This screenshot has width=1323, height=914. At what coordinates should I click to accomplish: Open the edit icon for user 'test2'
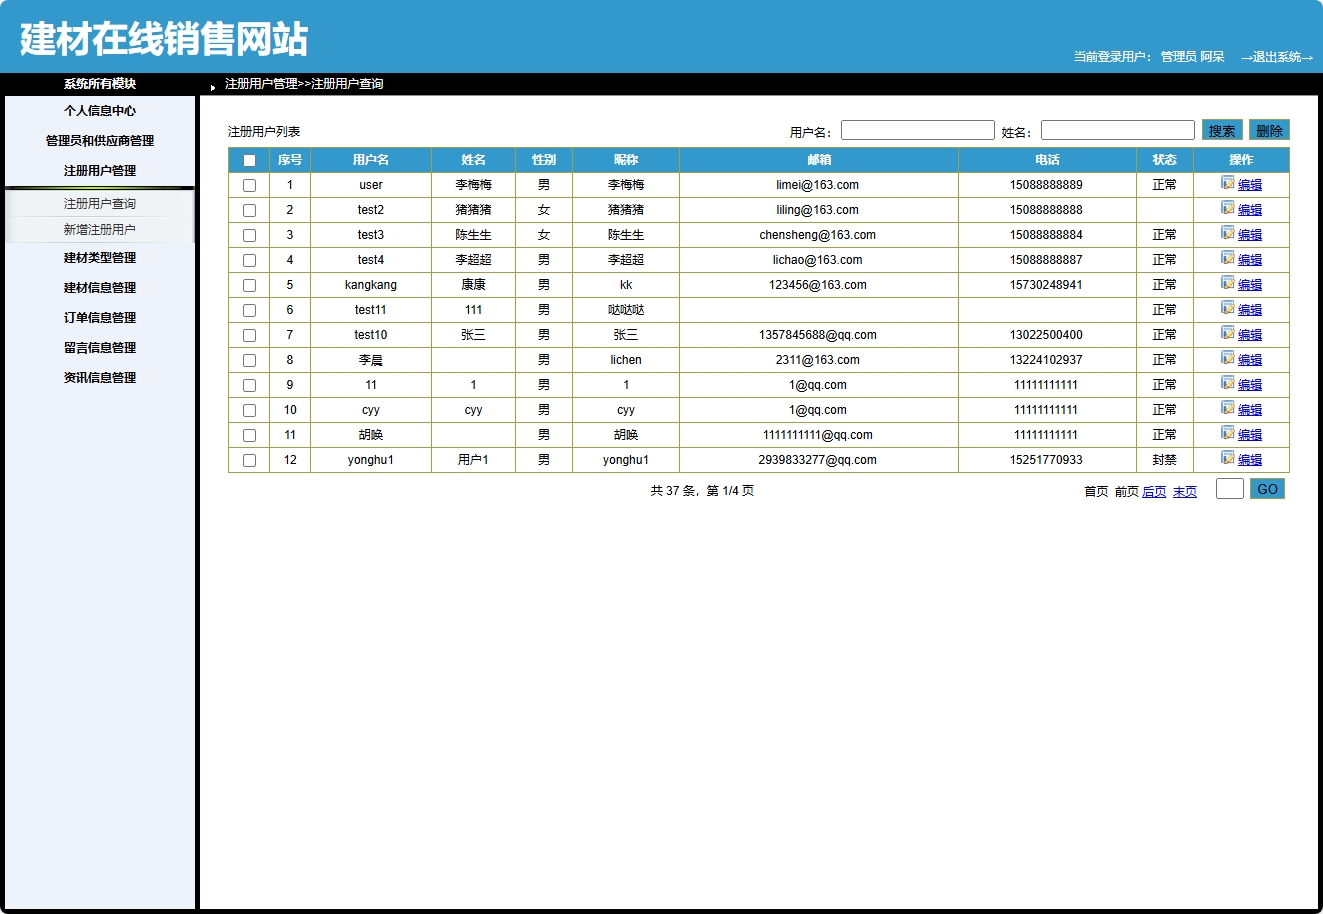tap(1227, 209)
